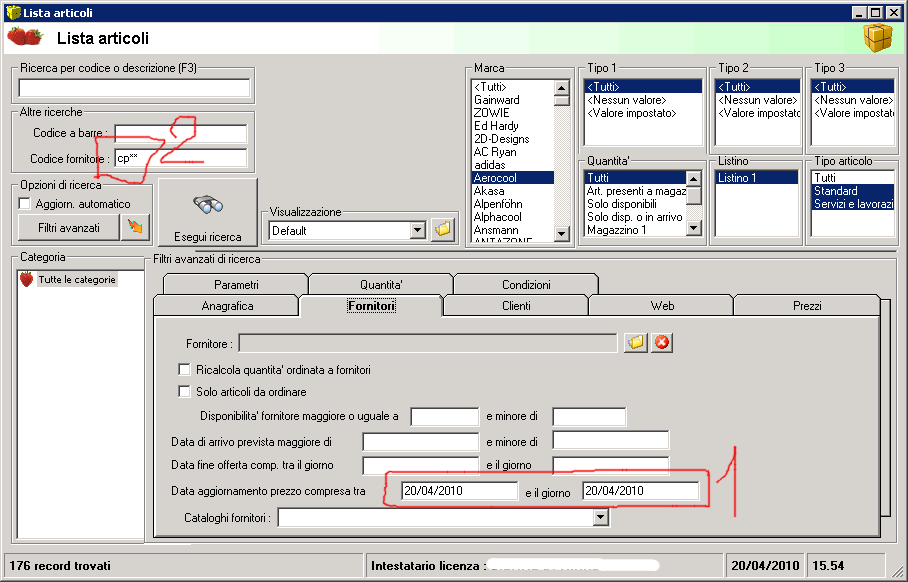Select 2D-Designs brand
The height and width of the screenshot is (582, 908).
(x=512, y=139)
